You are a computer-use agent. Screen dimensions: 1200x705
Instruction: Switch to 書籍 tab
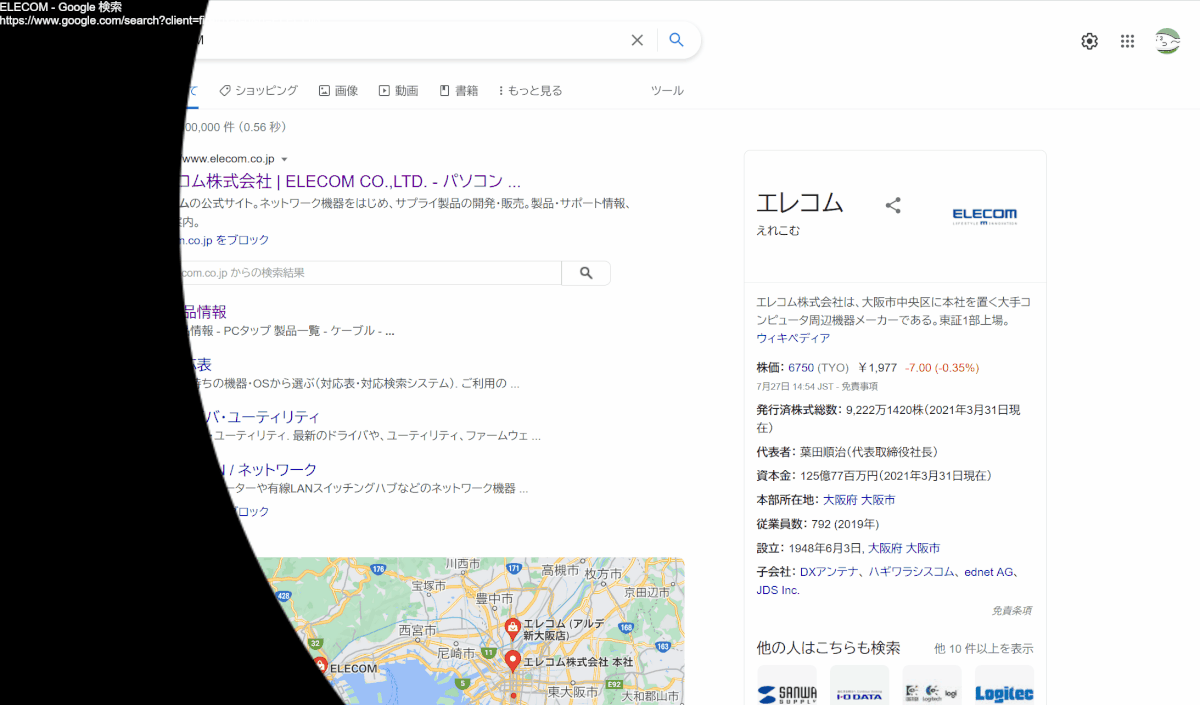click(x=458, y=90)
